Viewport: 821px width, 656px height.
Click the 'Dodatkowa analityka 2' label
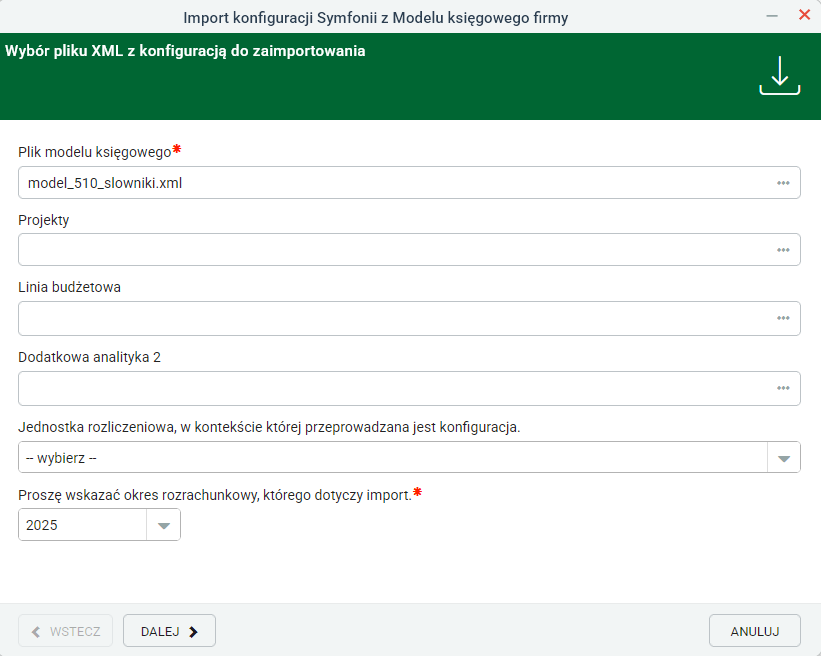pos(89,357)
